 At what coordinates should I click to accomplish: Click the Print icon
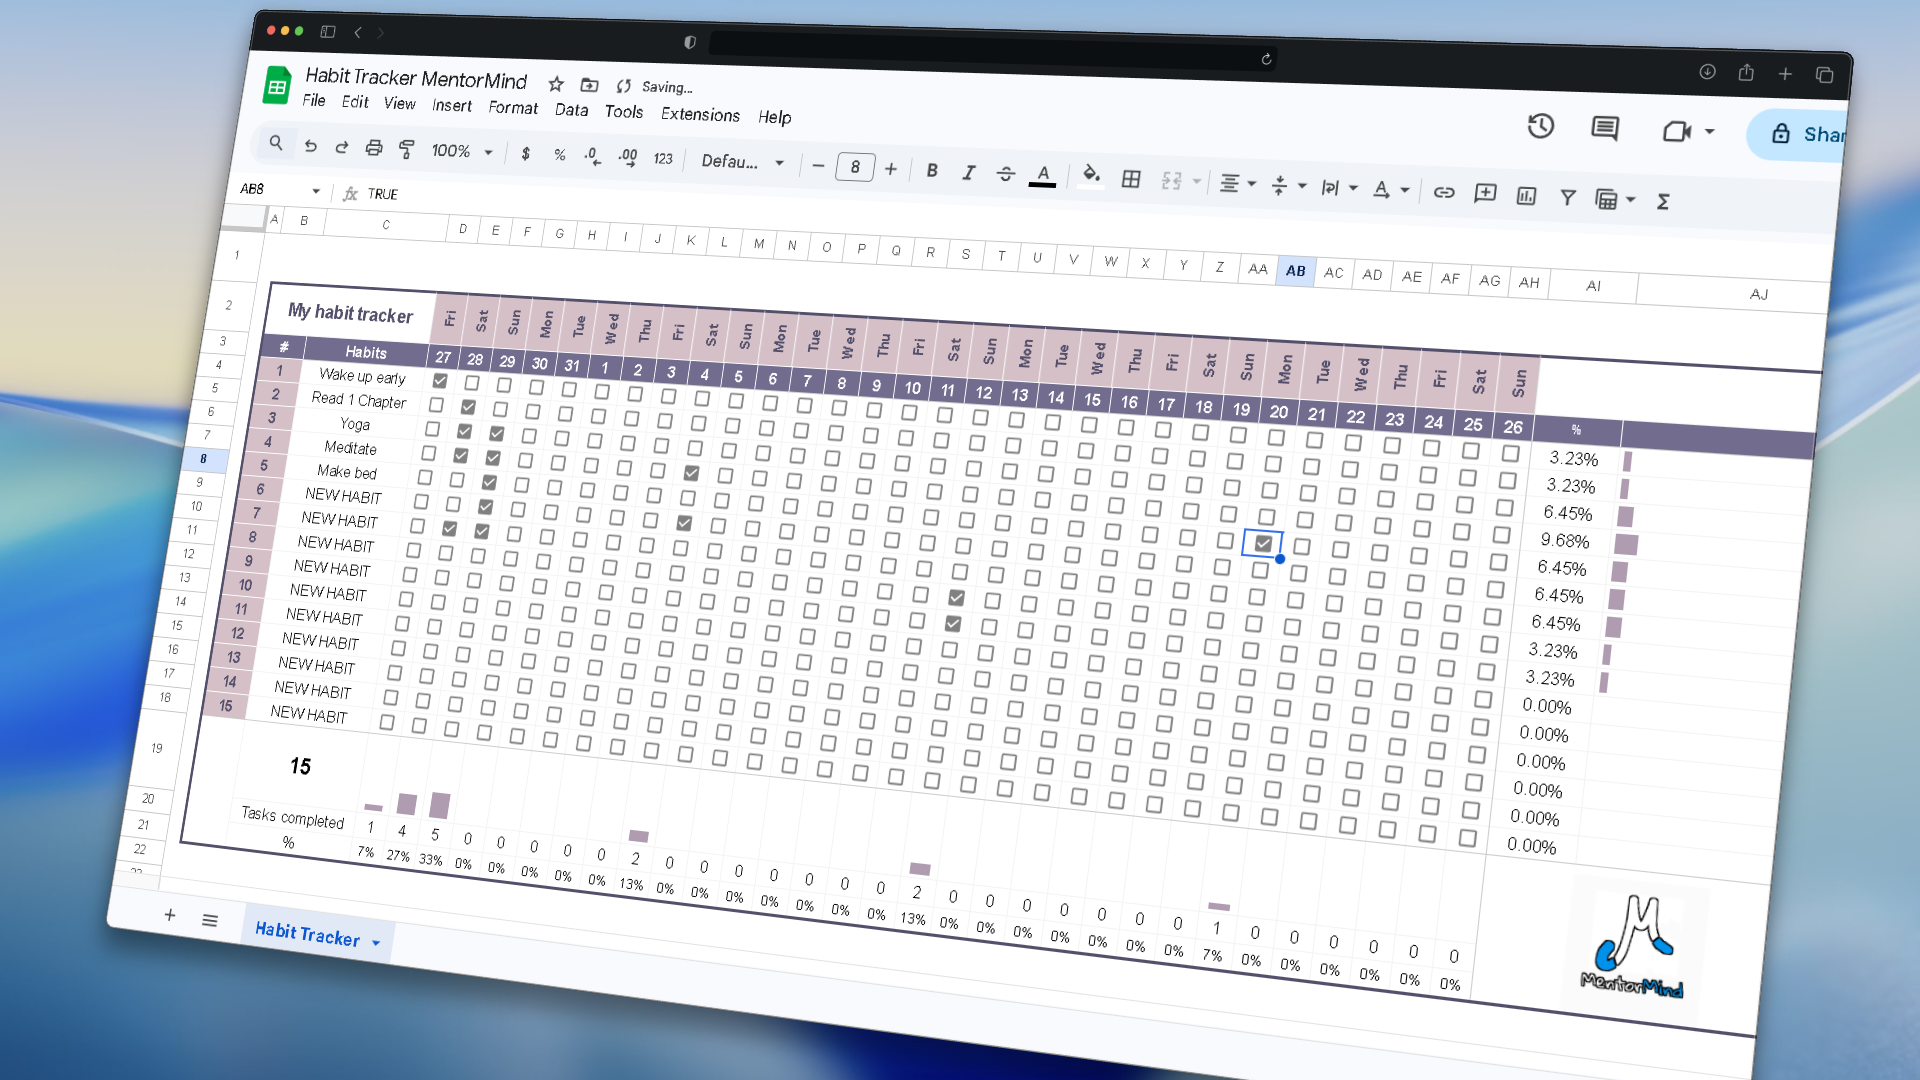pos(374,148)
